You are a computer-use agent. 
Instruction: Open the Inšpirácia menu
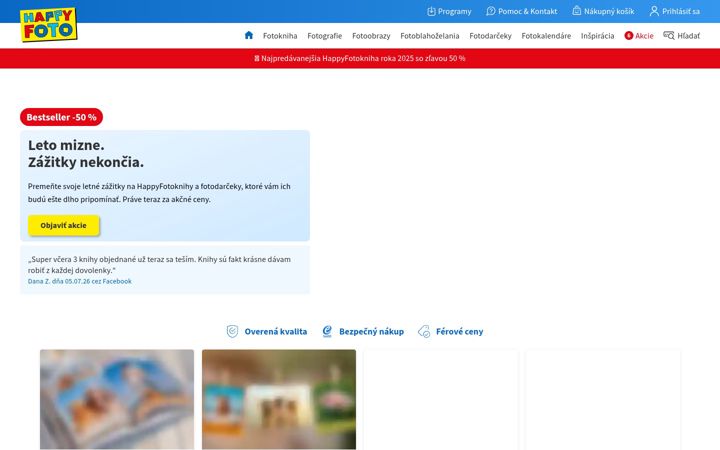coord(597,36)
